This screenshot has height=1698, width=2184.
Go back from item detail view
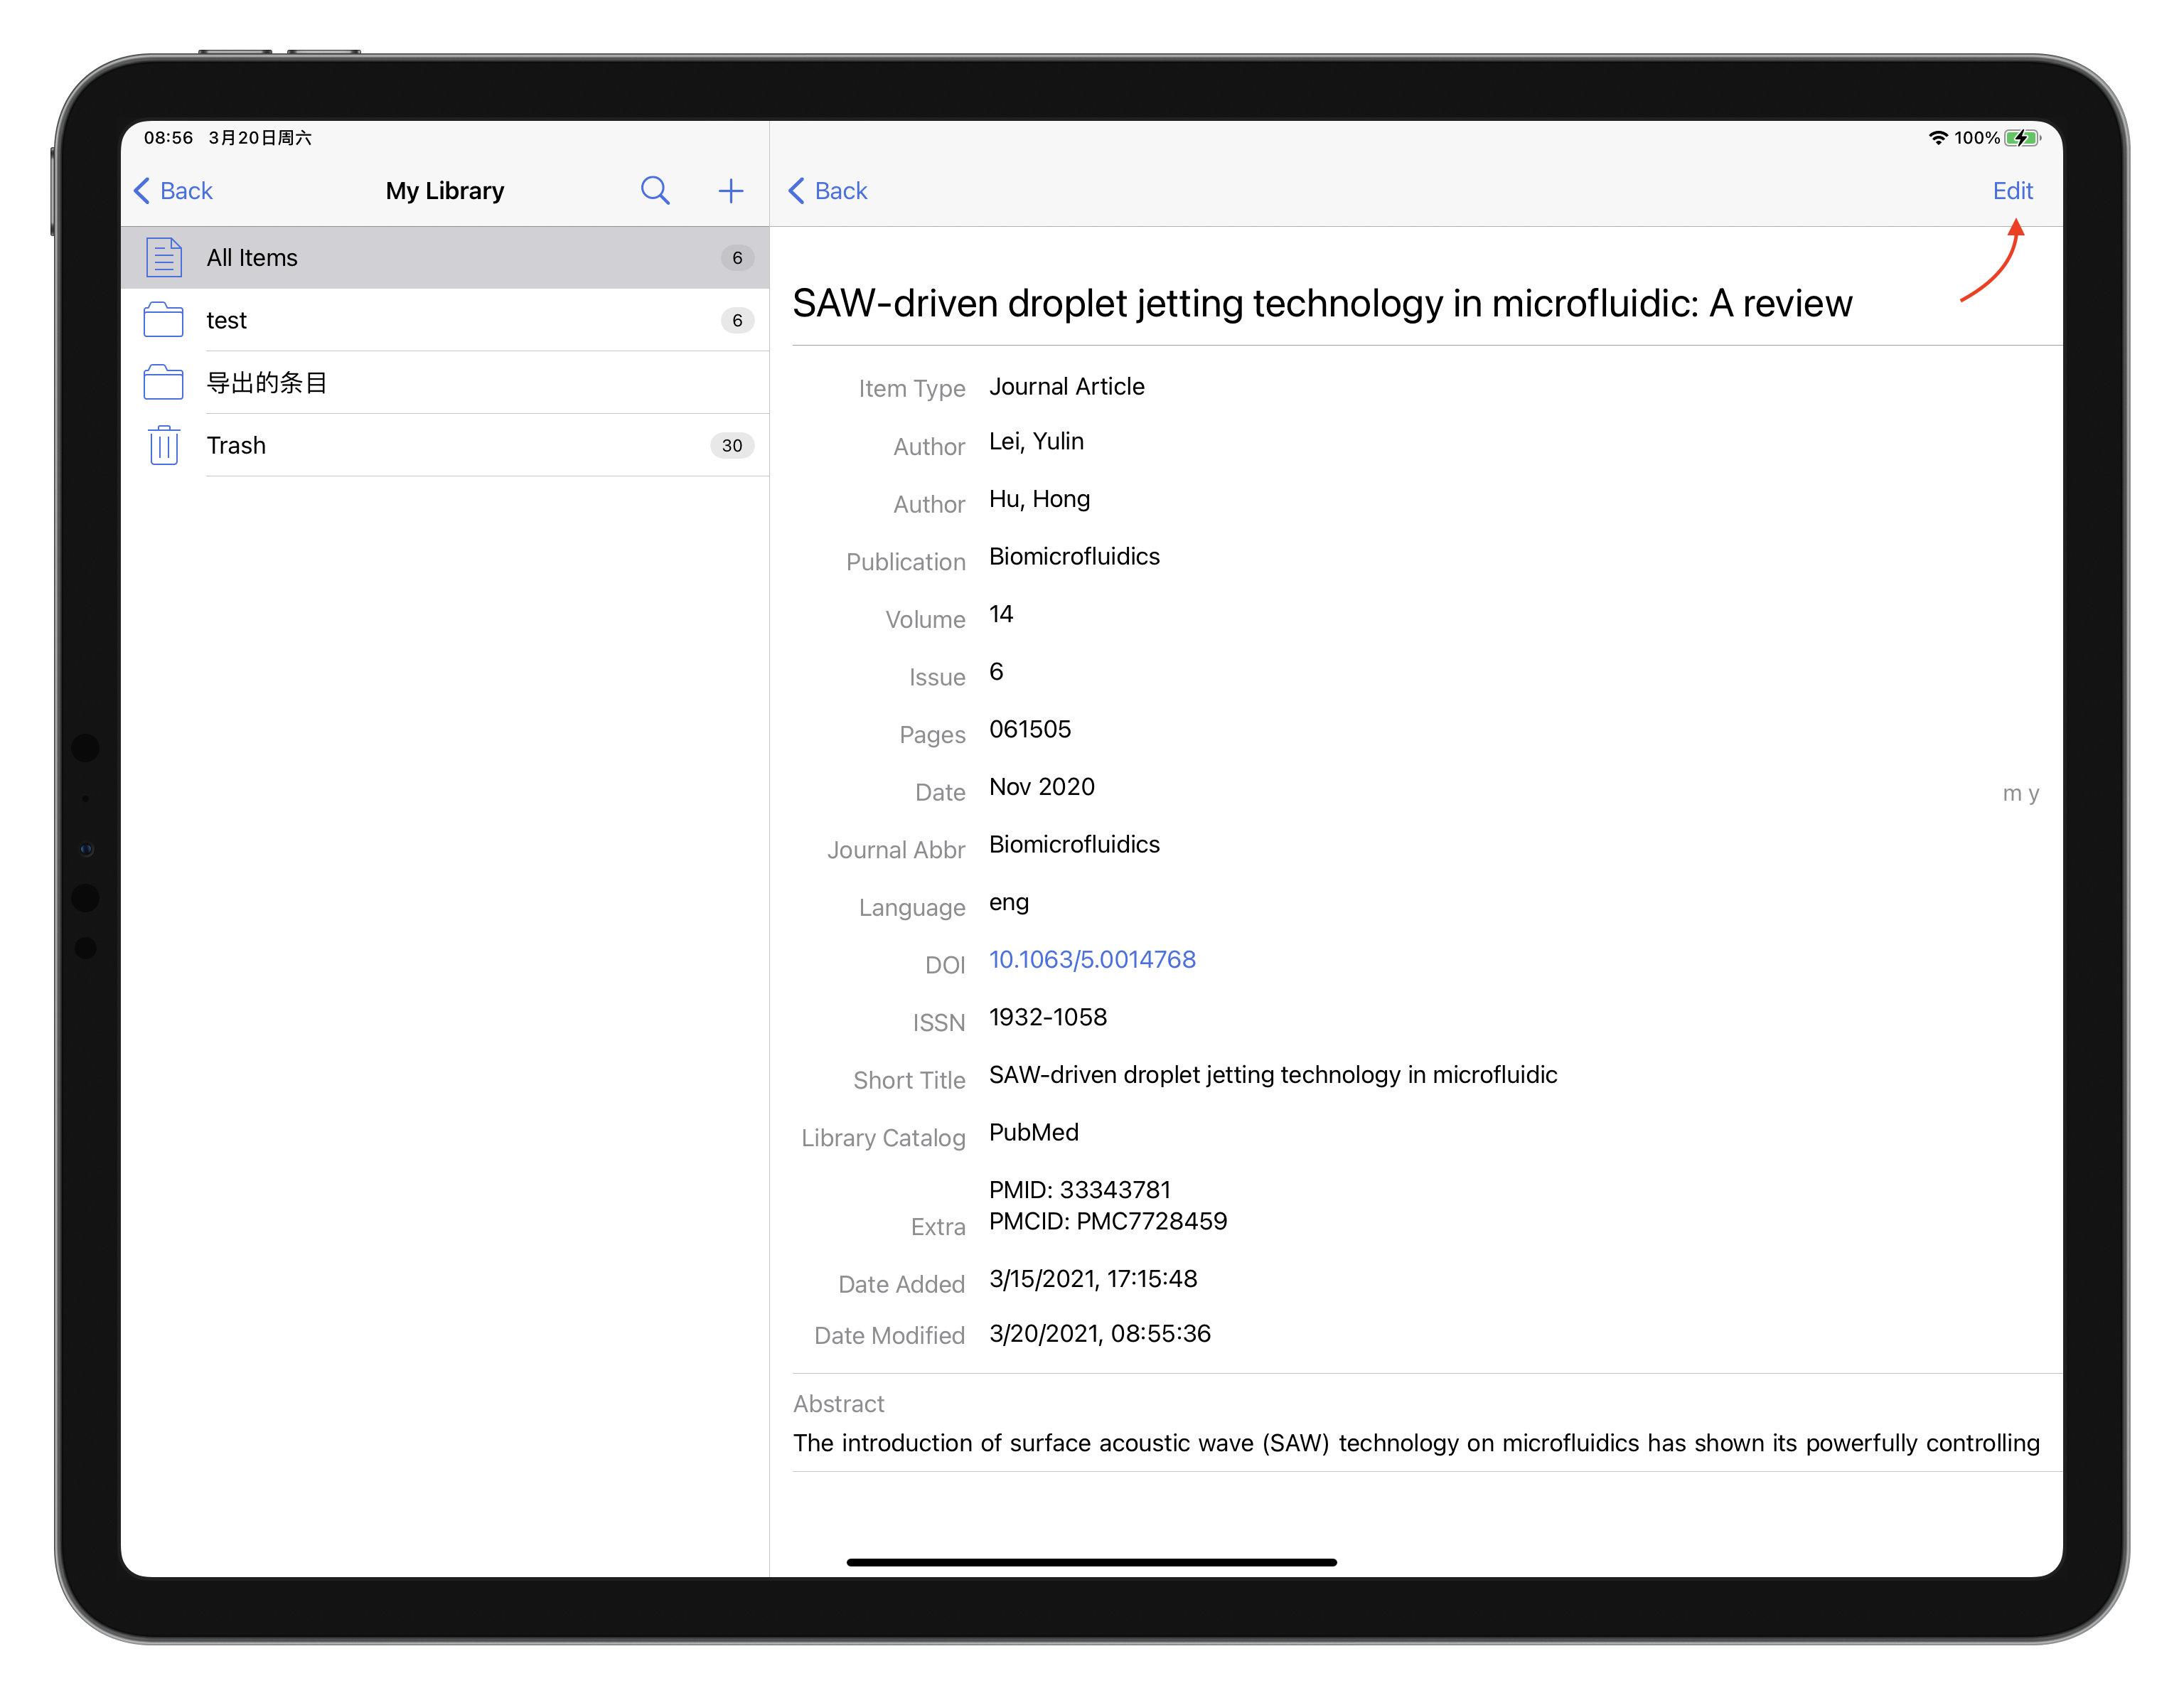pos(827,191)
